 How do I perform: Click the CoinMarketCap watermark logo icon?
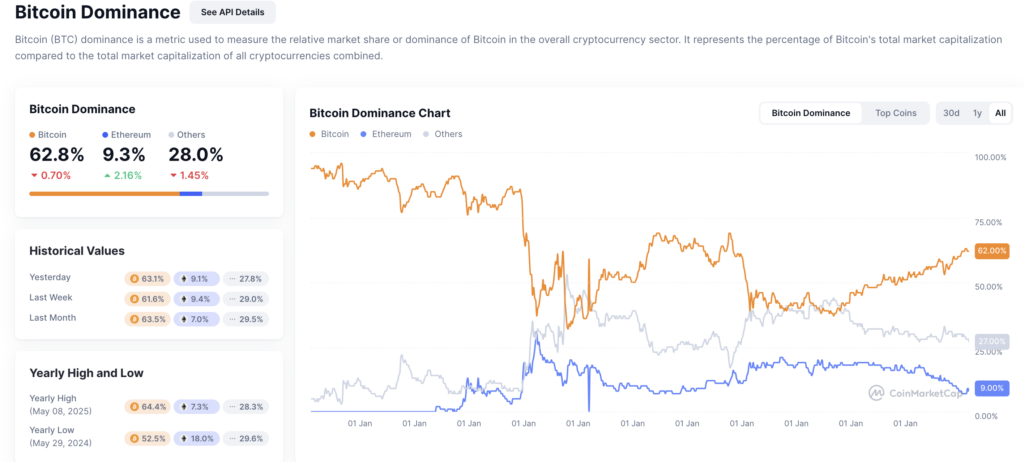pyautogui.click(x=875, y=393)
